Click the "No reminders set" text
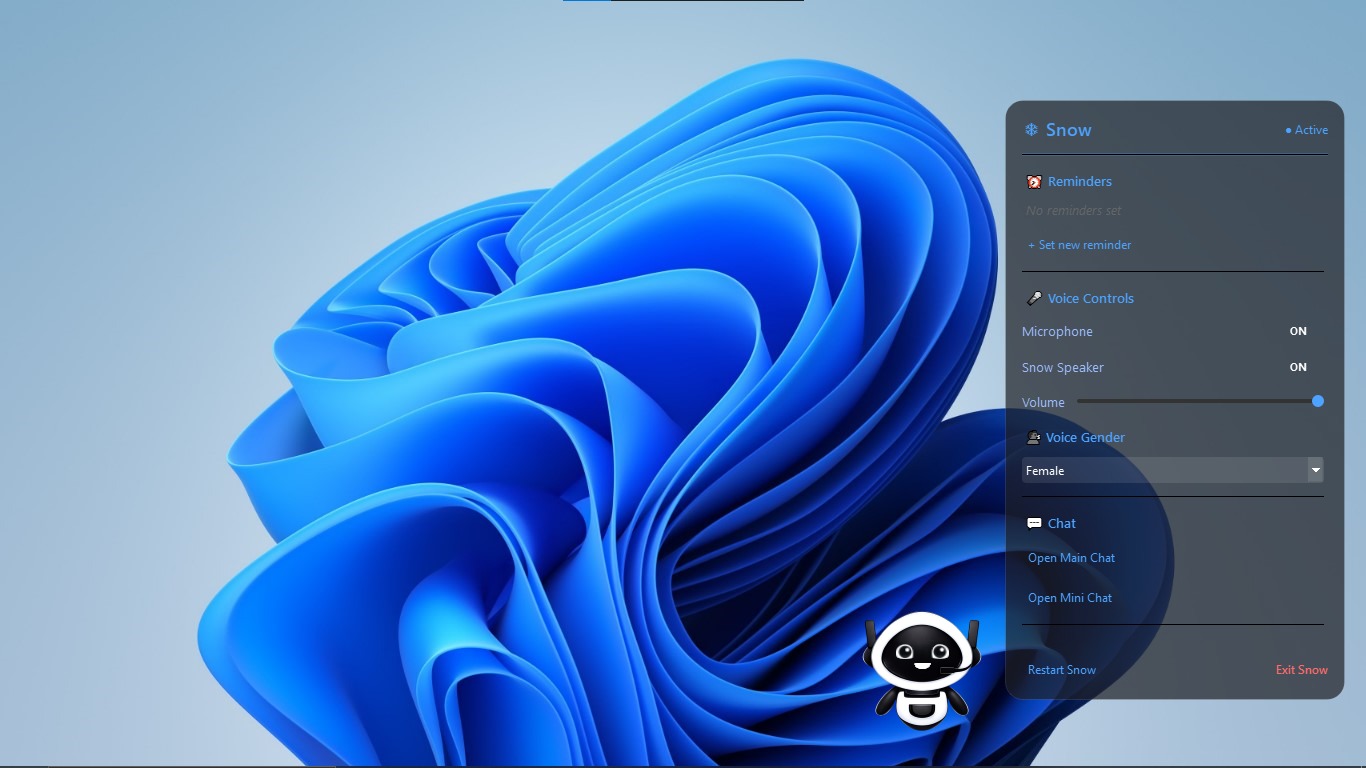Viewport: 1366px width, 768px height. 1074,211
